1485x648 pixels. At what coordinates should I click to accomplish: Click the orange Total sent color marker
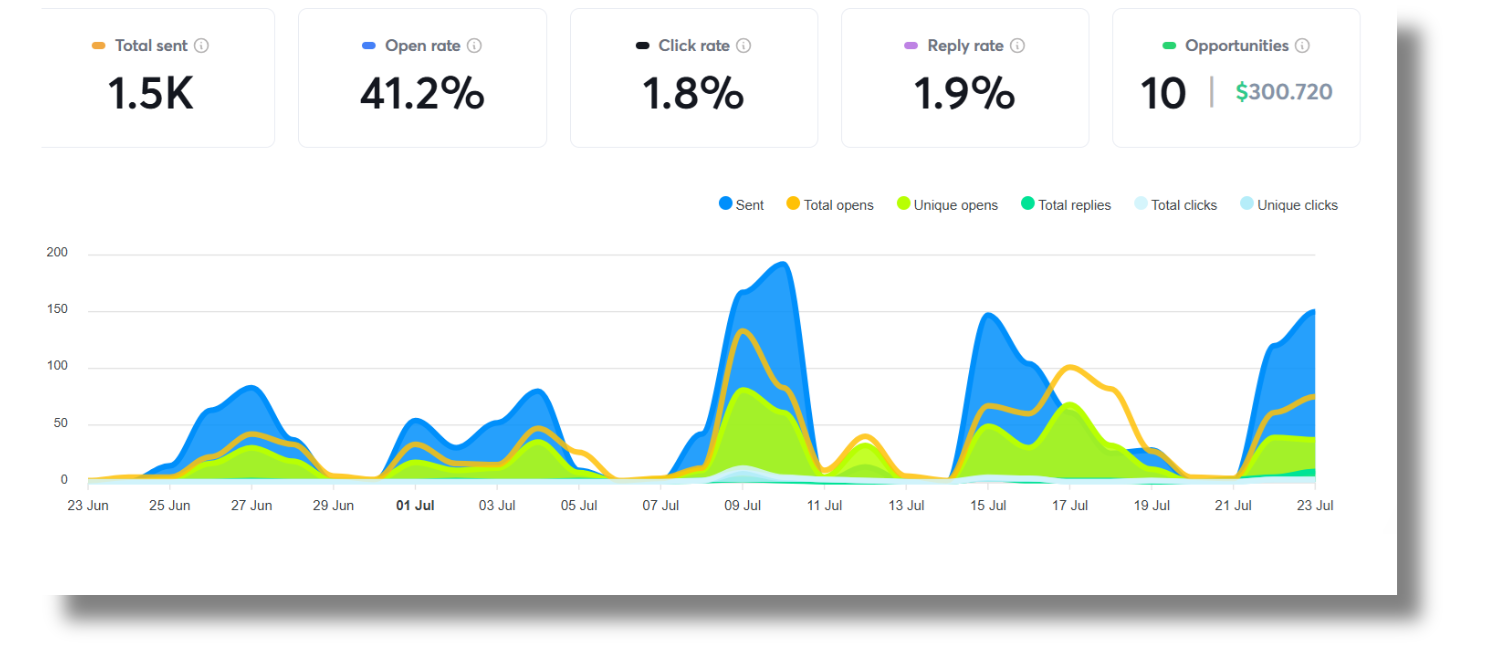tap(98, 46)
